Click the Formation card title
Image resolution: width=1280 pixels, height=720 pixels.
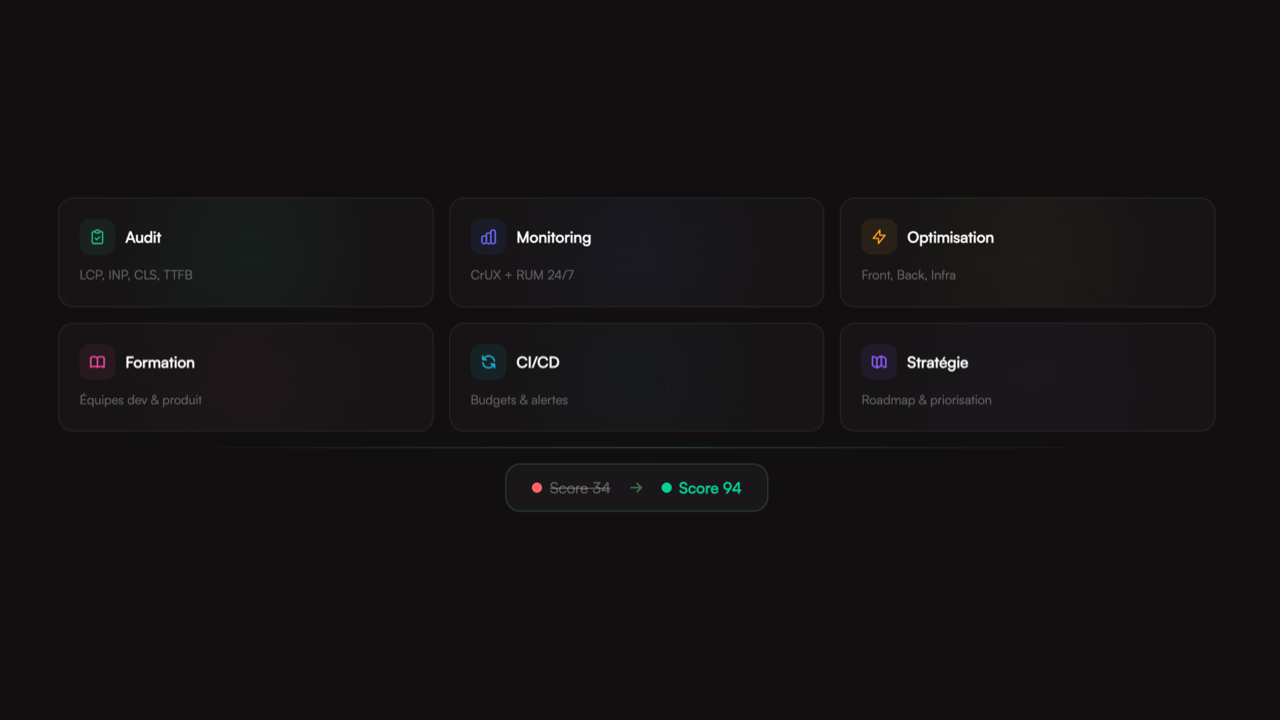pos(160,362)
